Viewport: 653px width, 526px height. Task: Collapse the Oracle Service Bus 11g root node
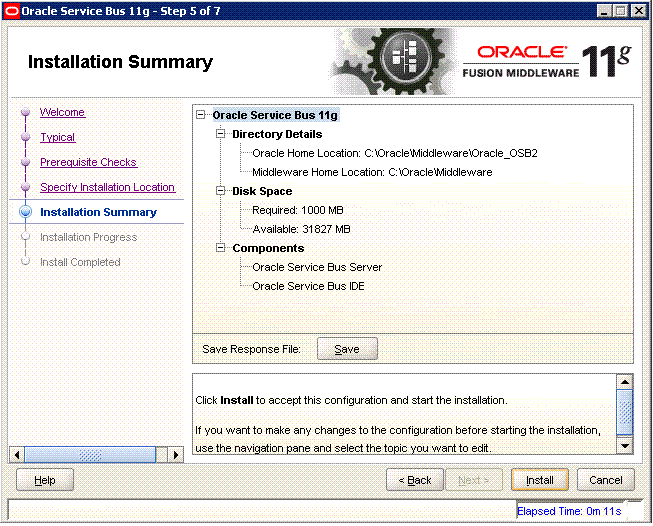[x=201, y=115]
